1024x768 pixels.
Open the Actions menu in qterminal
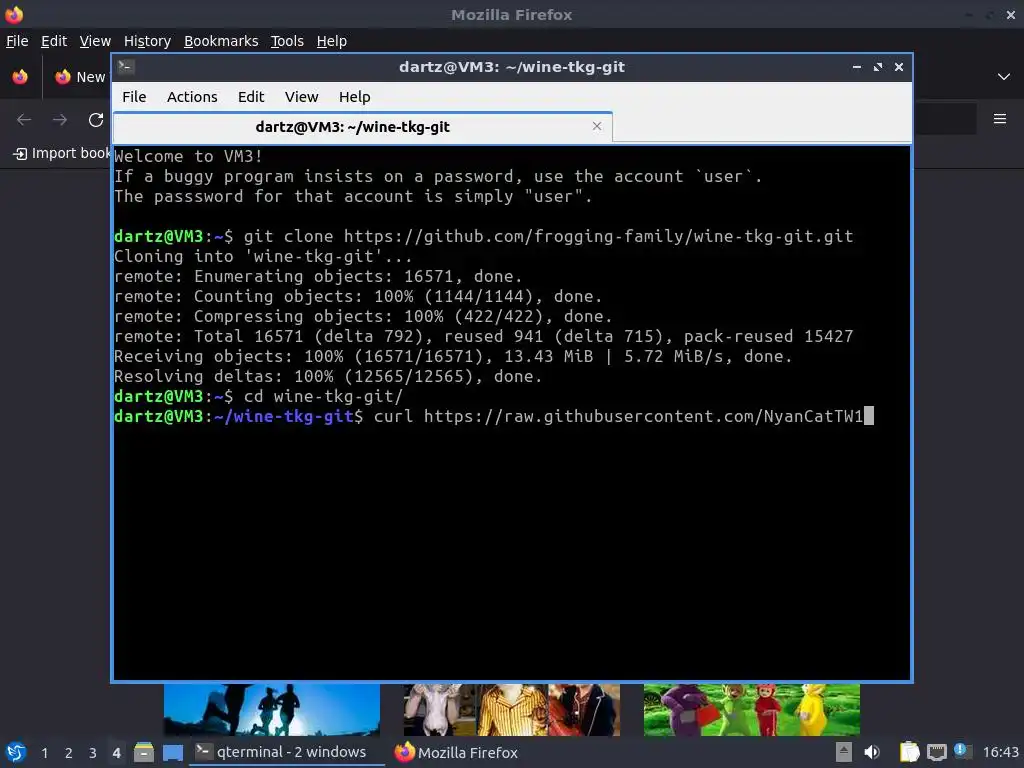coord(192,97)
